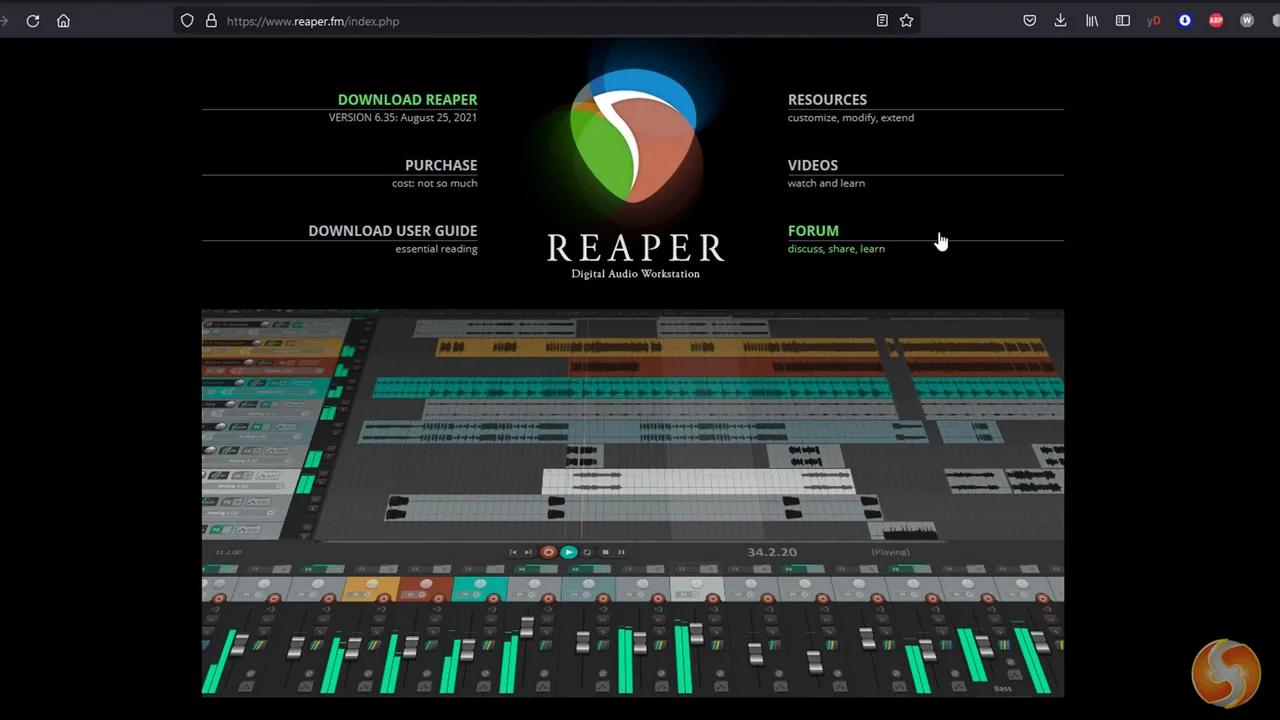The height and width of the screenshot is (720, 1280).
Task: Open the DOWNLOAD USER GUIDE link
Action: [x=392, y=231]
